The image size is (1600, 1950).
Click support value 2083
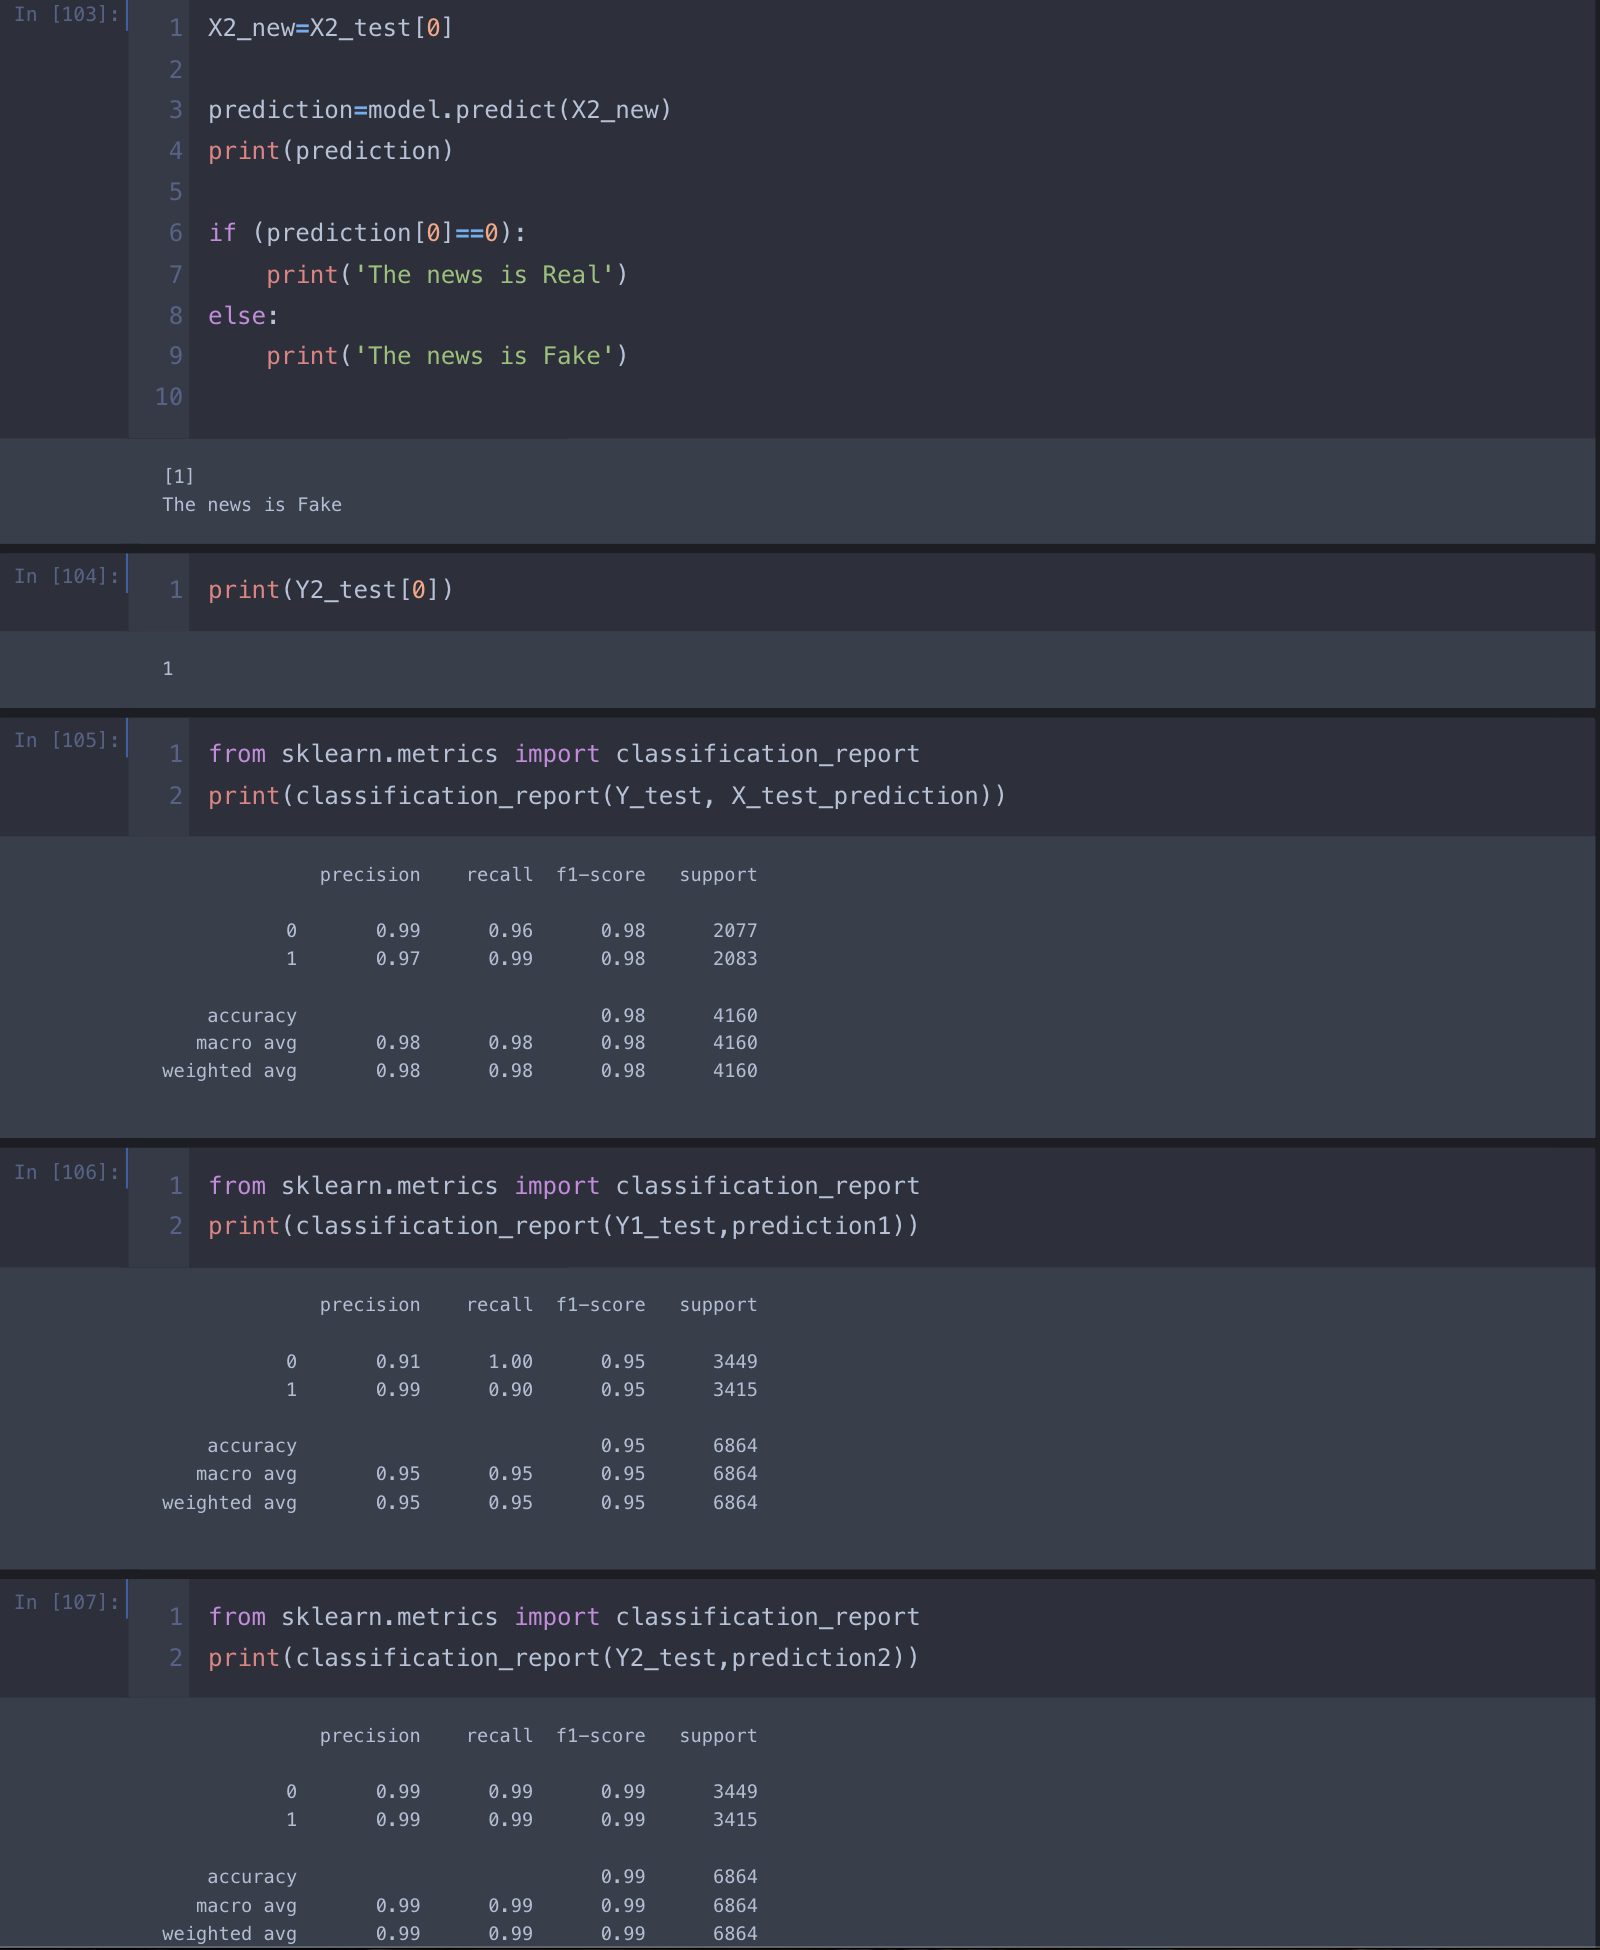pyautogui.click(x=735, y=959)
